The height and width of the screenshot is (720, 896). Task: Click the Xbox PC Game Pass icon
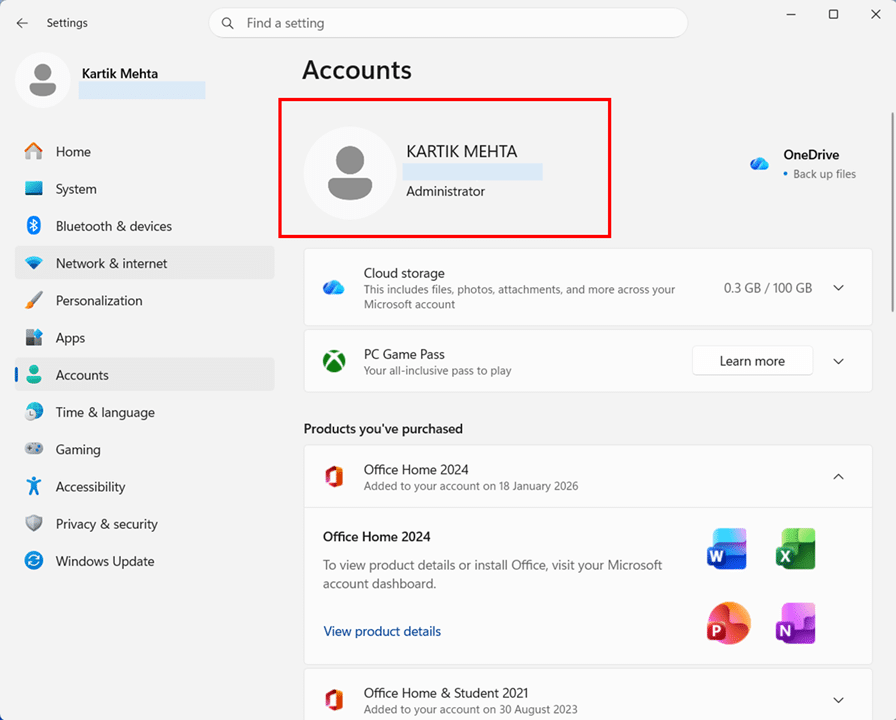(334, 362)
